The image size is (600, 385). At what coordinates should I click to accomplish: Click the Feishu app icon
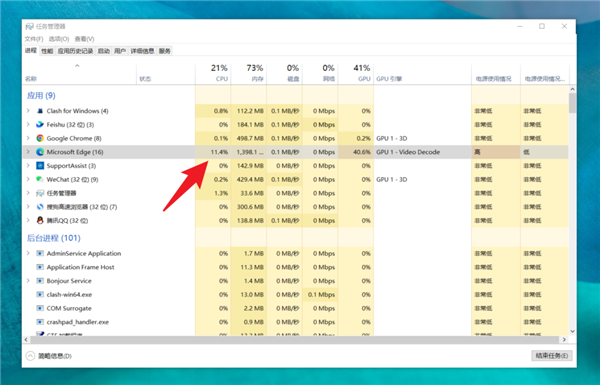40,125
